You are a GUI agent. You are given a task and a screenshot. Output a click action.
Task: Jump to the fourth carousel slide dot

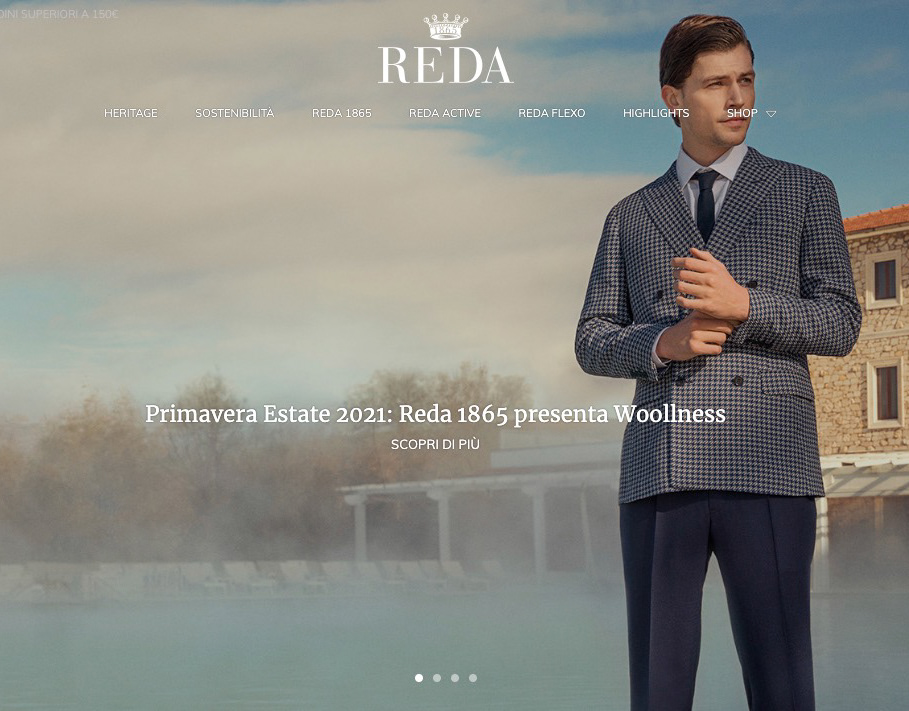[x=472, y=678]
